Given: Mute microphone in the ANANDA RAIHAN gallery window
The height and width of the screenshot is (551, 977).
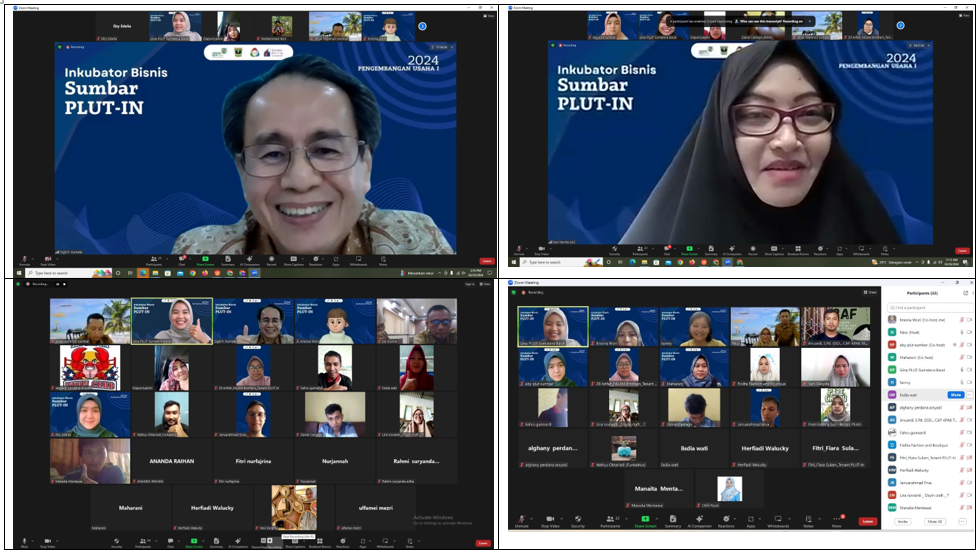Looking at the screenshot, I should 24,542.
